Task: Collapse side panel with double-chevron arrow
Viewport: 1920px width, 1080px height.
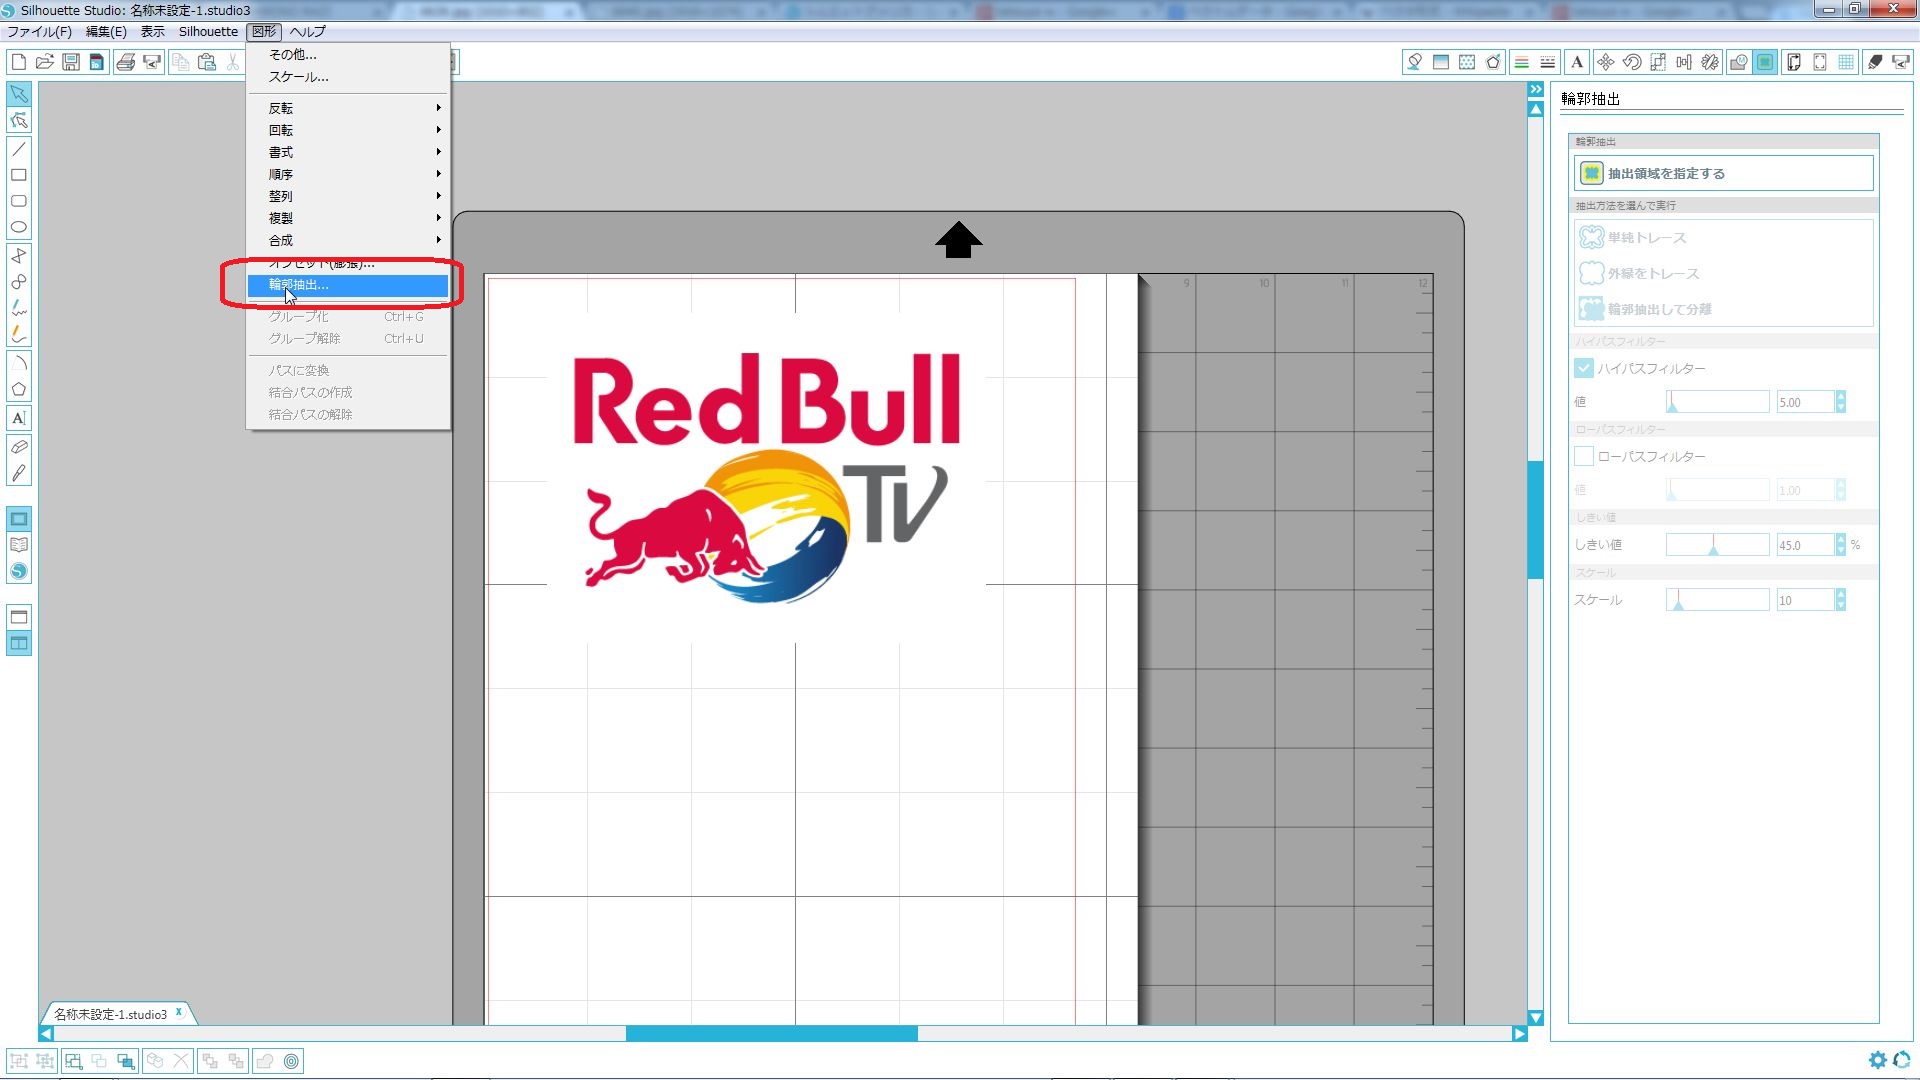Action: [1535, 90]
